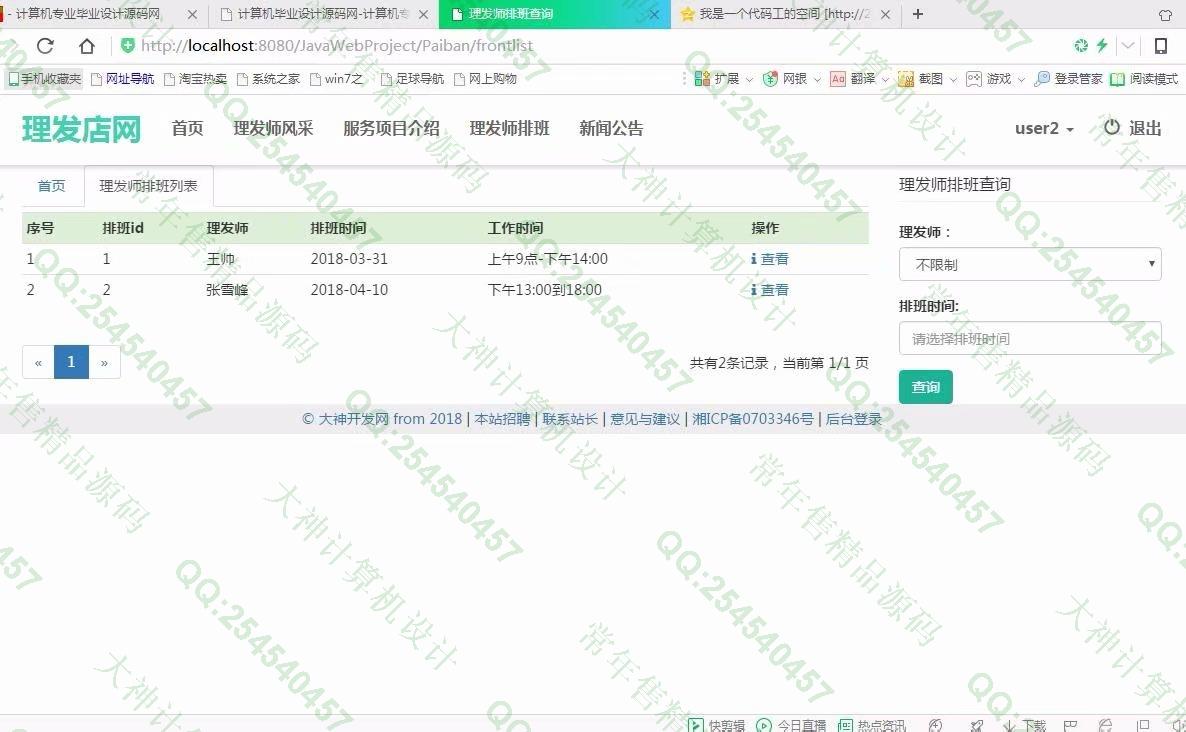Click 退出 power icon to log out

tap(1111, 127)
